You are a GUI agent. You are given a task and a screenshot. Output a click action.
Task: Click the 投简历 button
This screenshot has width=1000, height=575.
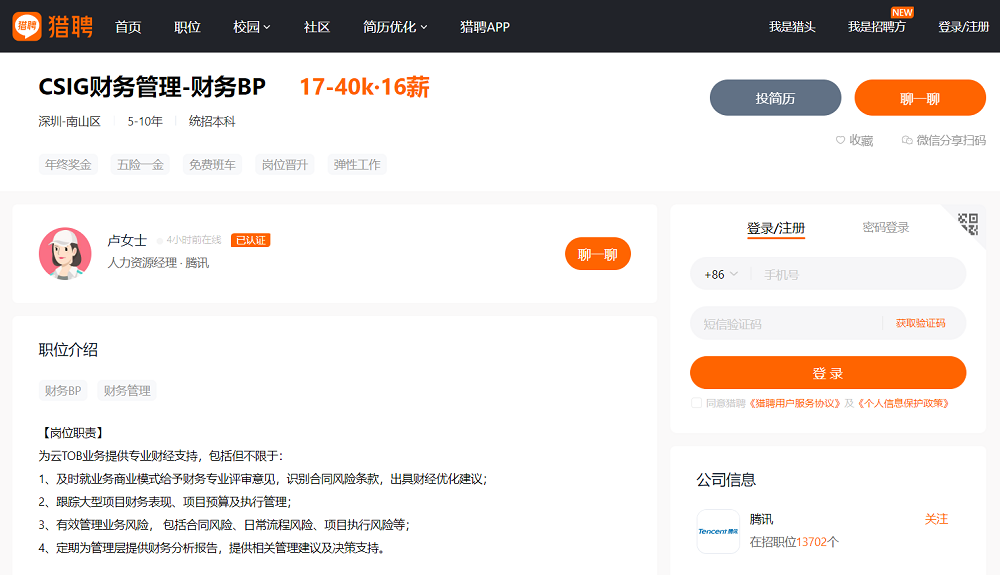pos(775,98)
